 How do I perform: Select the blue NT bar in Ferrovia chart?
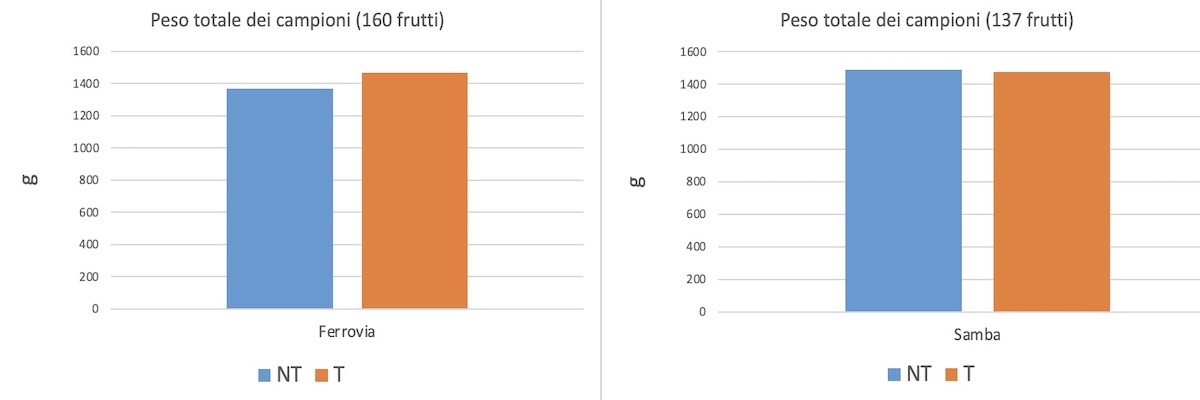pos(280,198)
